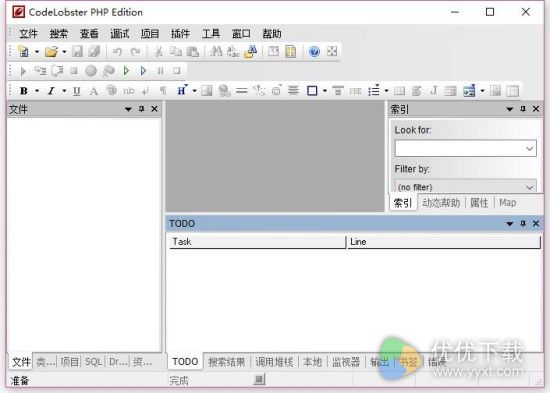Click the Find binoculars icon
The width and height of the screenshot is (550, 393).
(x=216, y=52)
